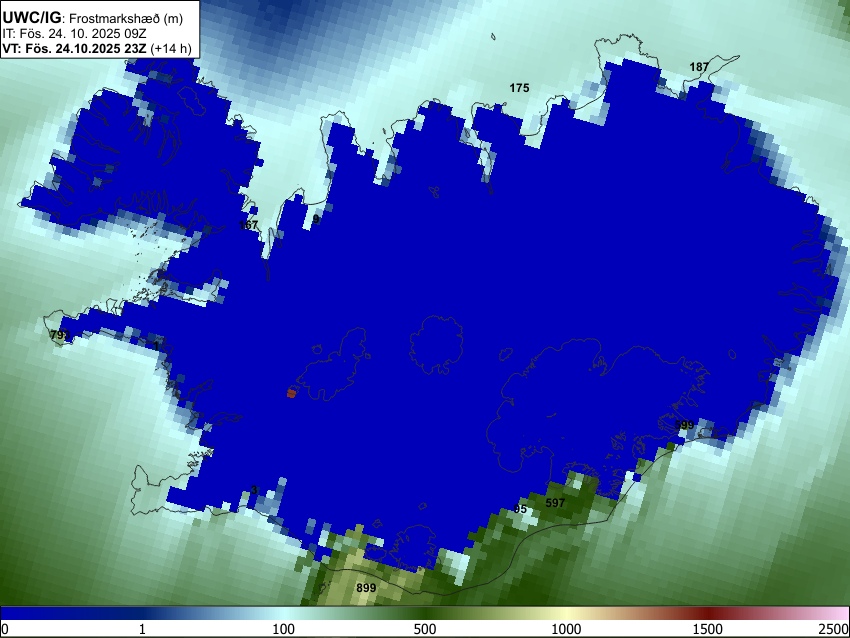Screen dimensions: 850x638
Task: Click the map value 792
Action: click(60, 335)
